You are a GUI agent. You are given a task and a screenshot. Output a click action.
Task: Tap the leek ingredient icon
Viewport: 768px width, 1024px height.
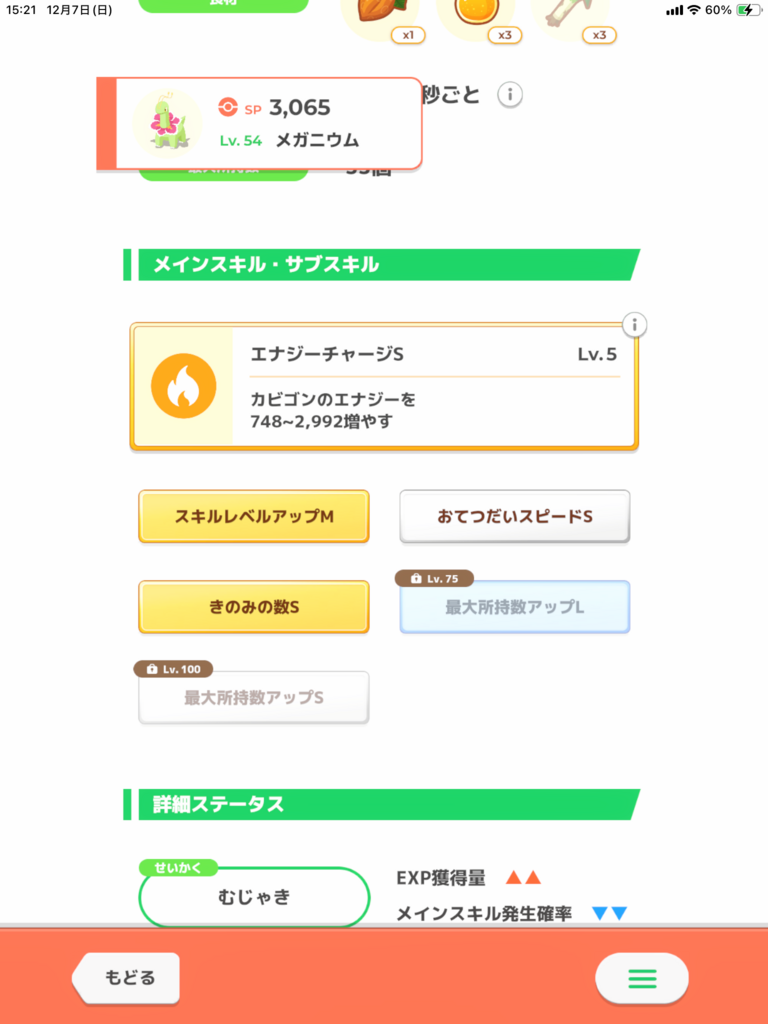click(x=570, y=12)
